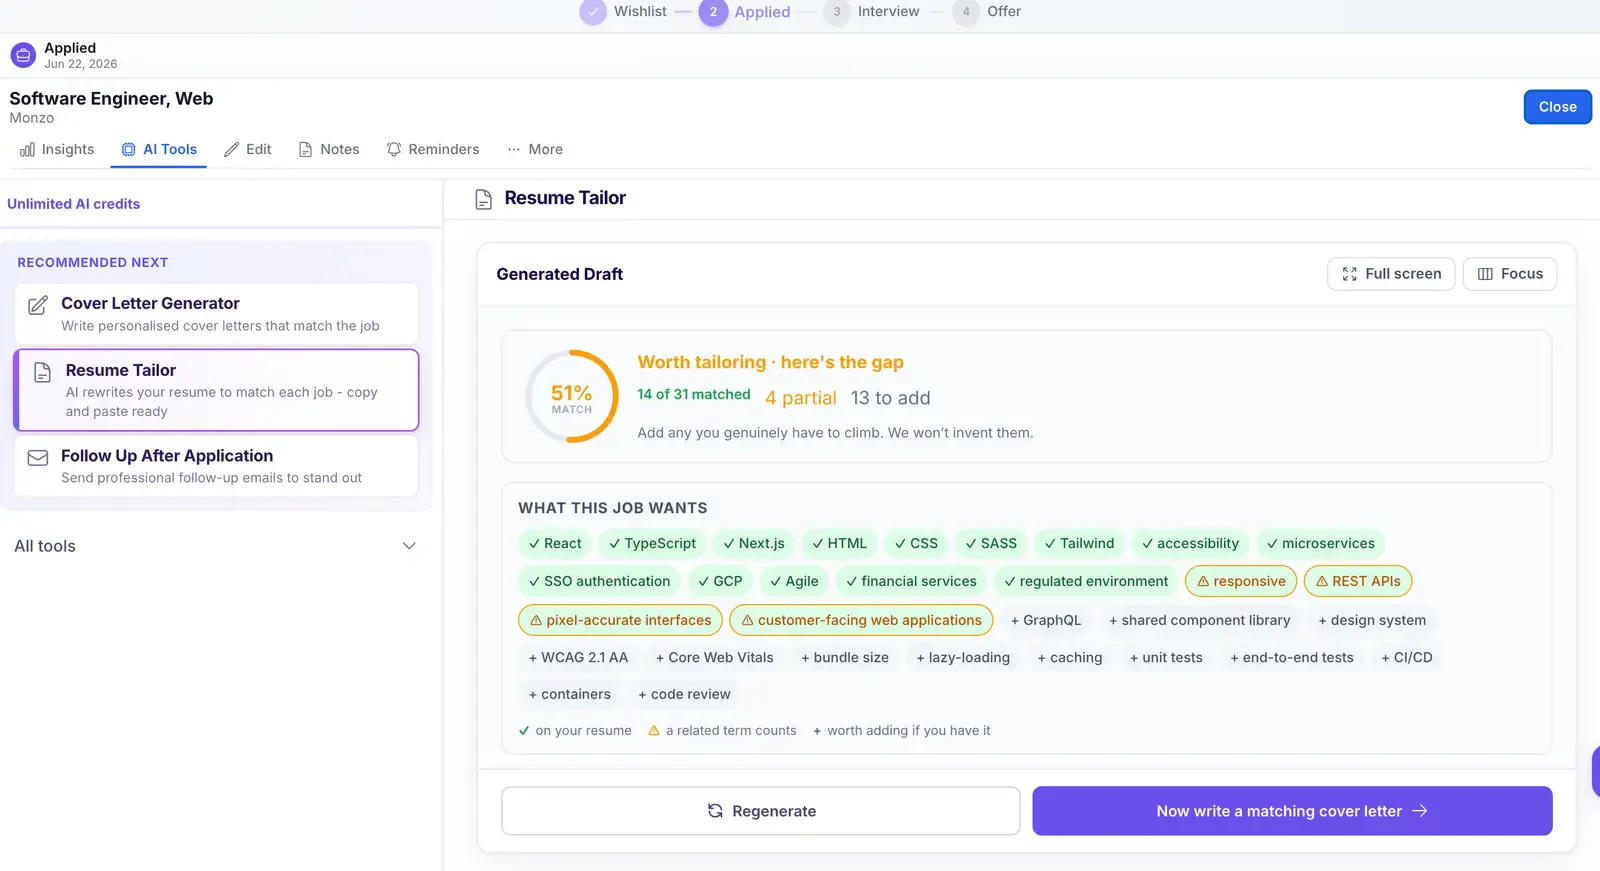The width and height of the screenshot is (1600, 871).
Task: Click the 51% match progress ring
Action: click(x=572, y=396)
